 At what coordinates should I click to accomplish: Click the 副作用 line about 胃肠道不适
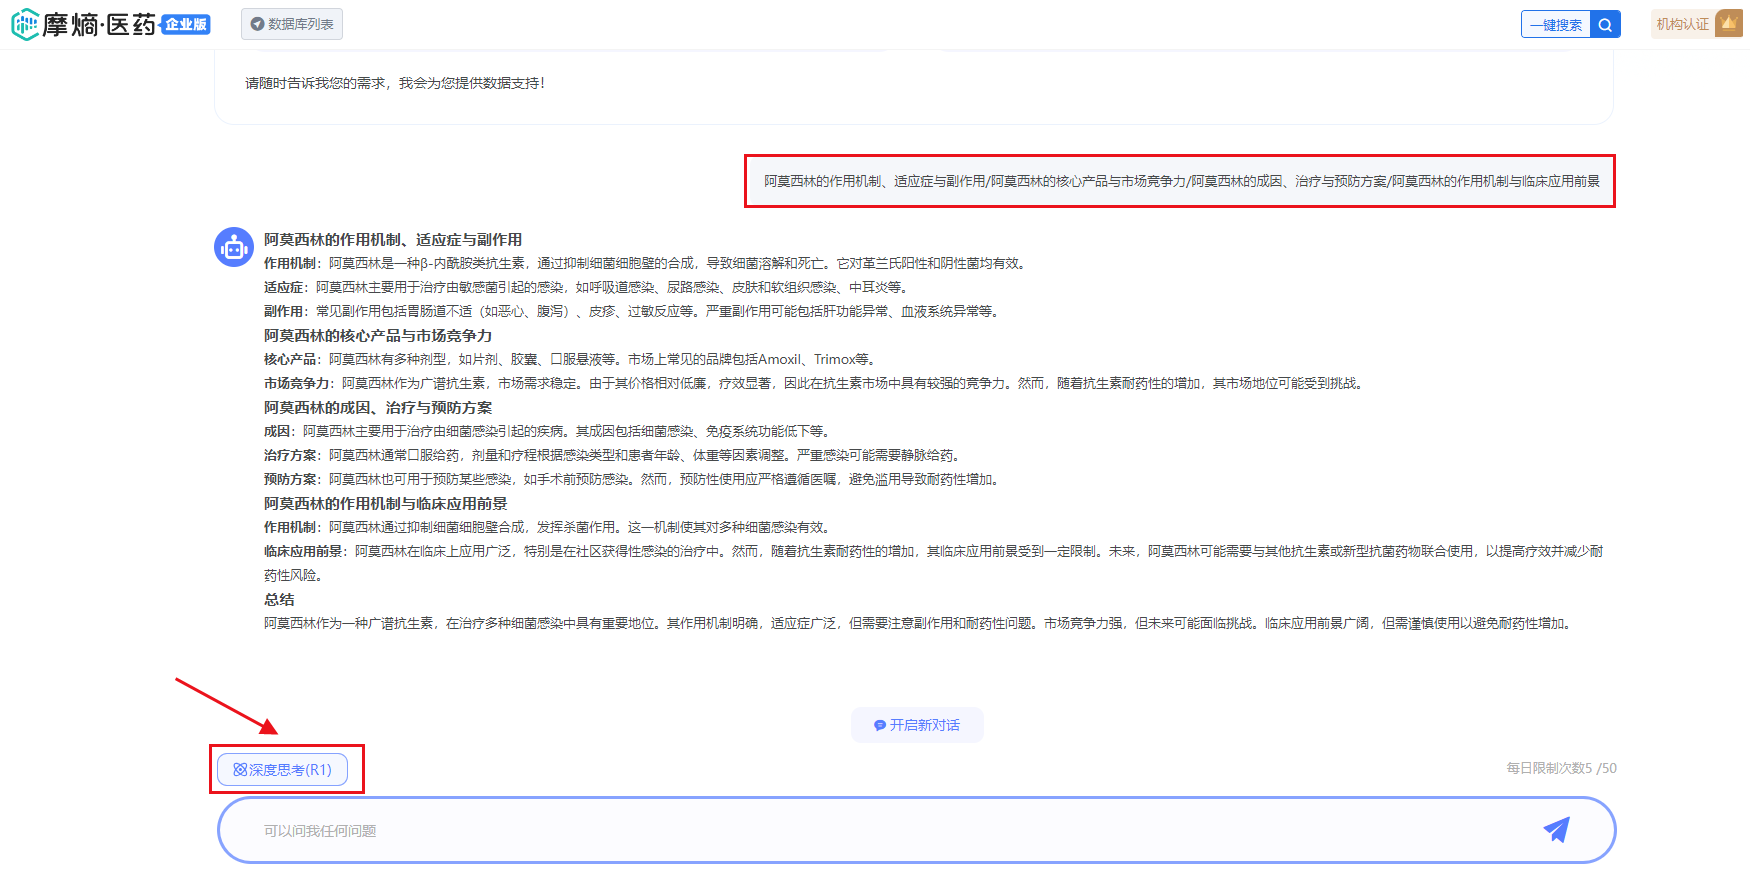(x=633, y=312)
